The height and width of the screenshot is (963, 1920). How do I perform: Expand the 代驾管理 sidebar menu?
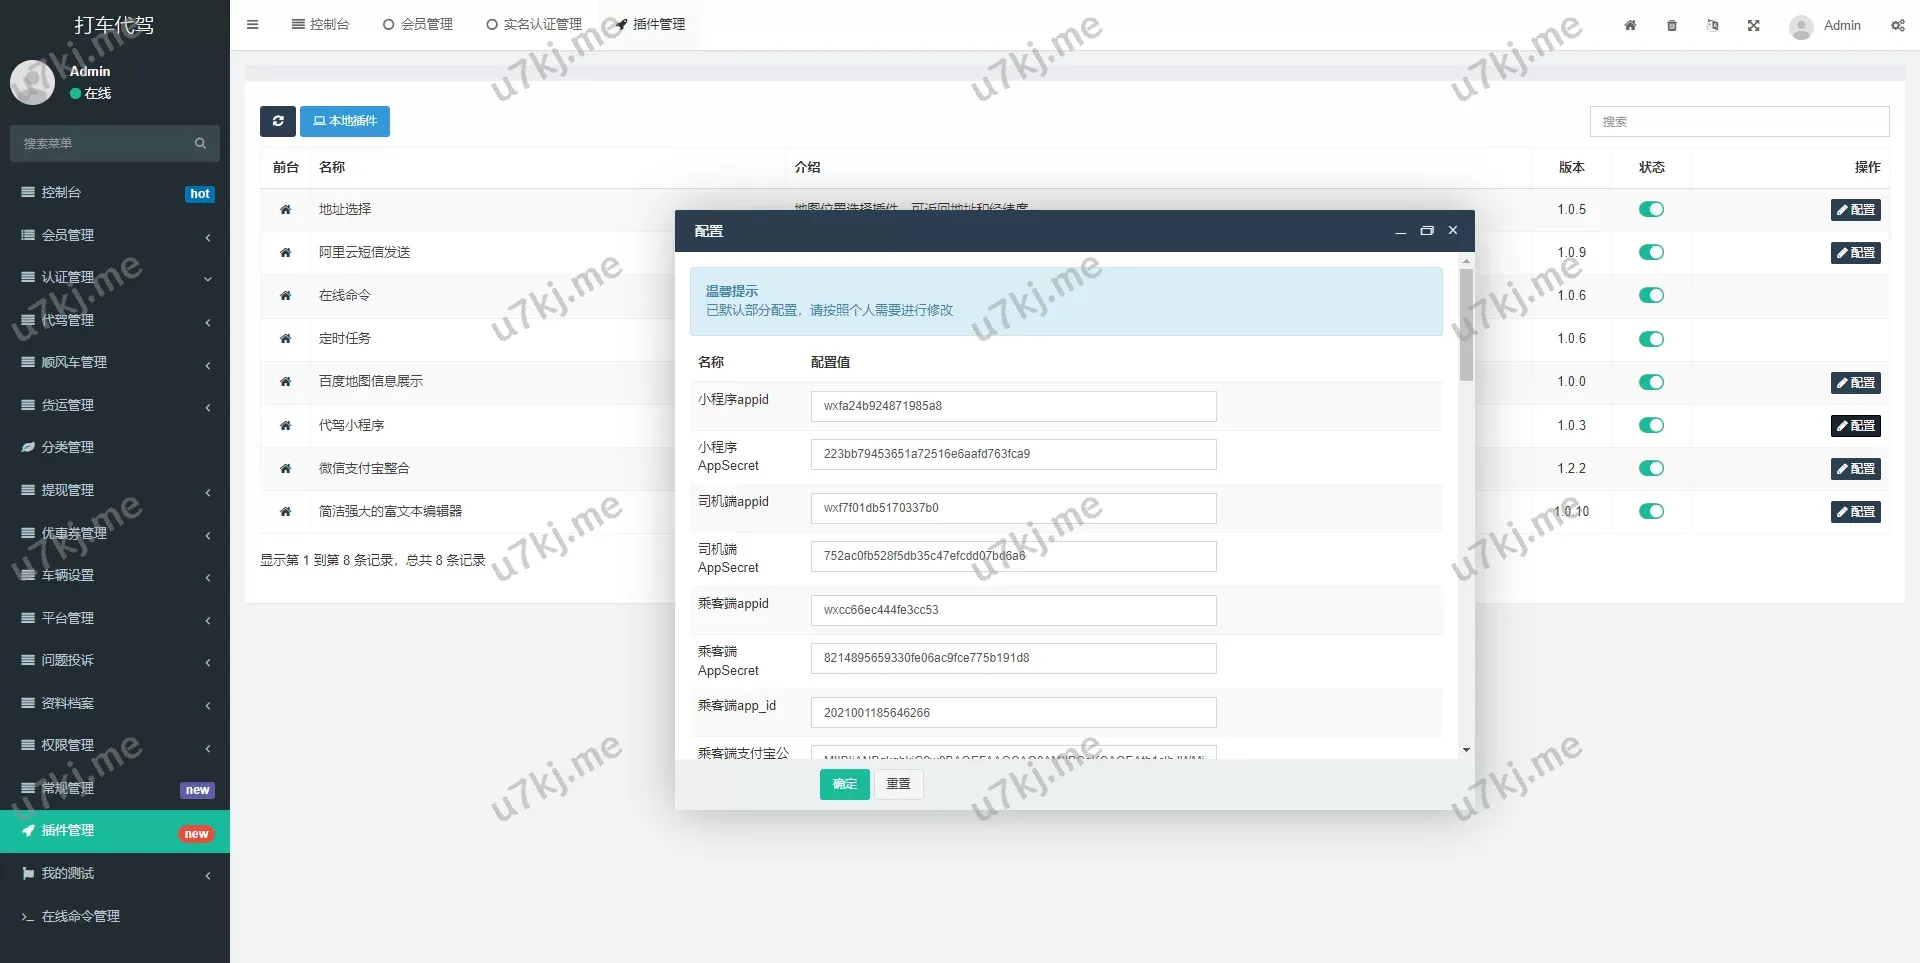(x=115, y=320)
